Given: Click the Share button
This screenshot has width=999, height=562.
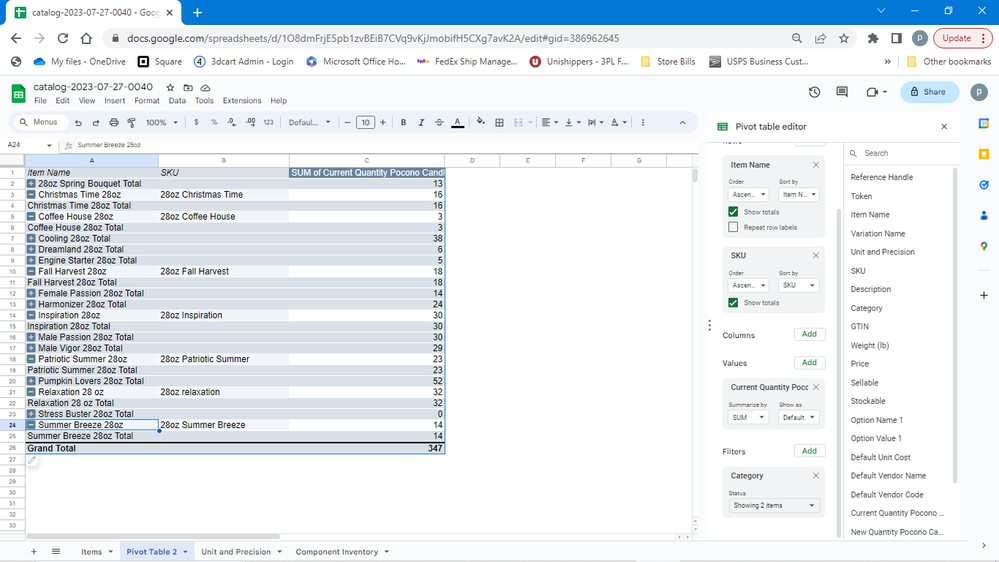Looking at the screenshot, I should point(929,92).
